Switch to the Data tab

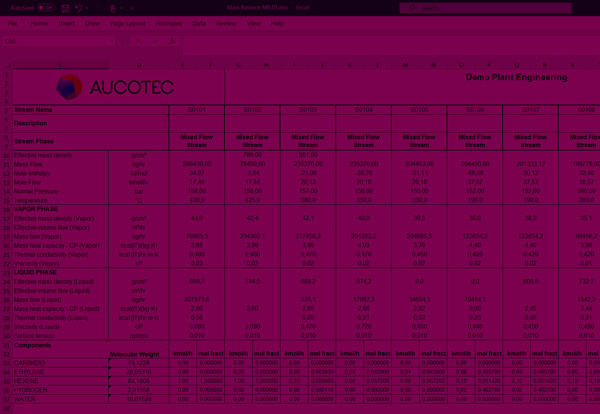[199, 23]
